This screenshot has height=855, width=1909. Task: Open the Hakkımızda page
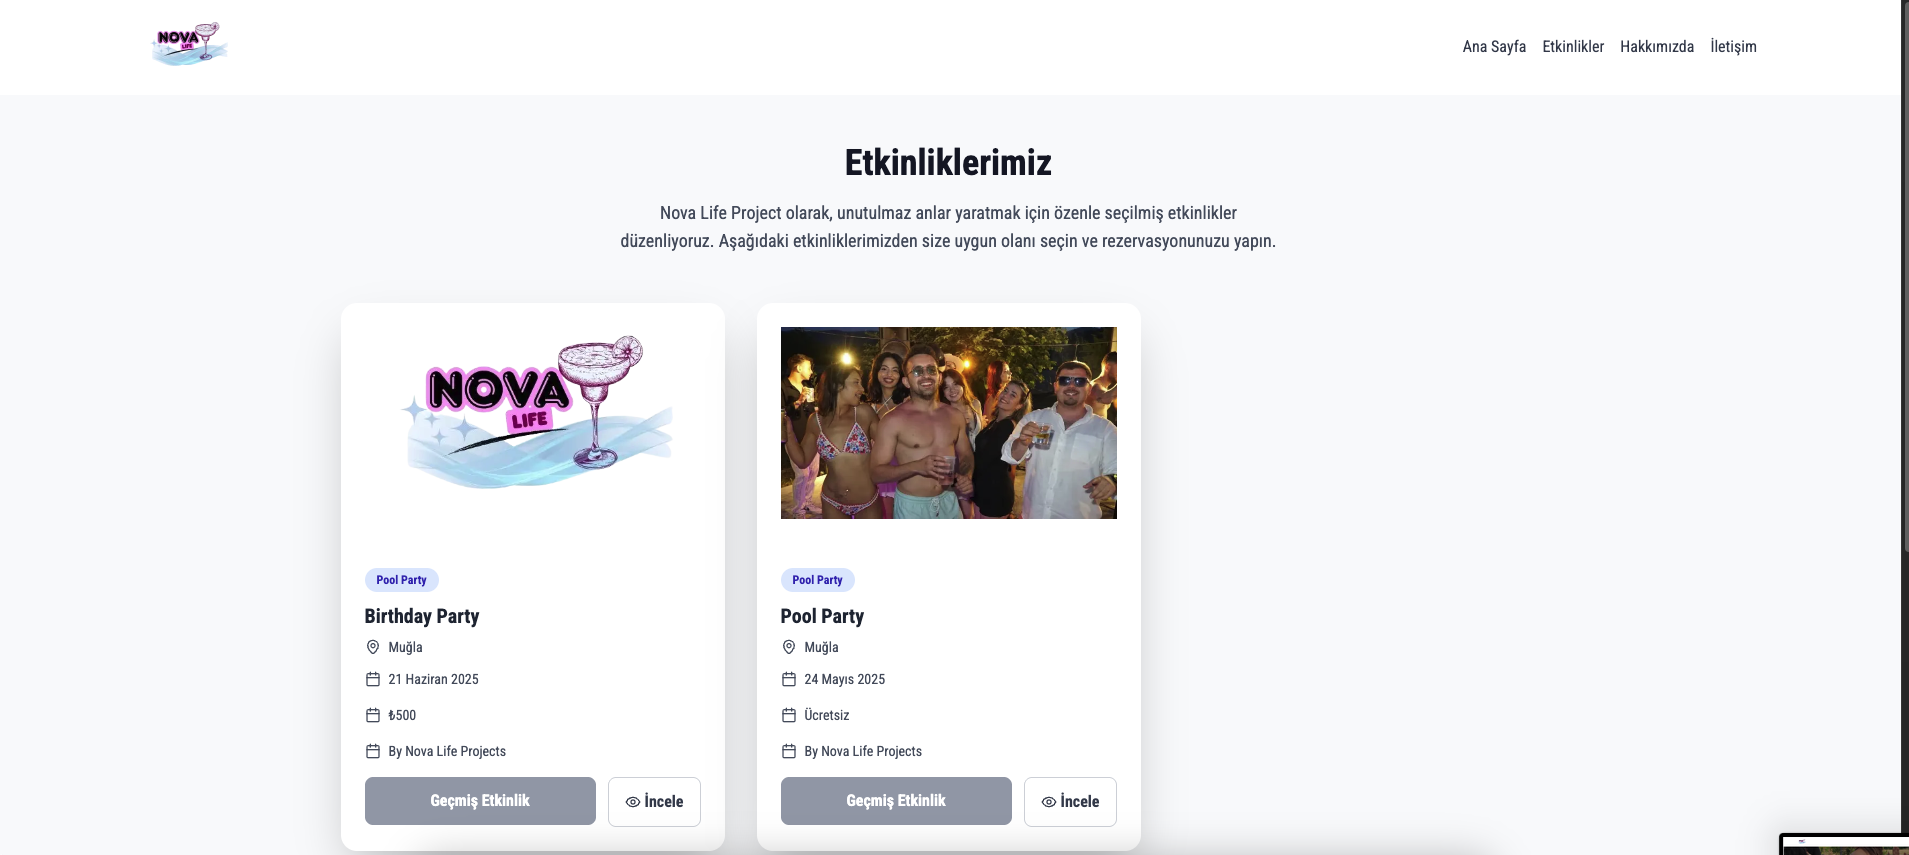[x=1657, y=47]
